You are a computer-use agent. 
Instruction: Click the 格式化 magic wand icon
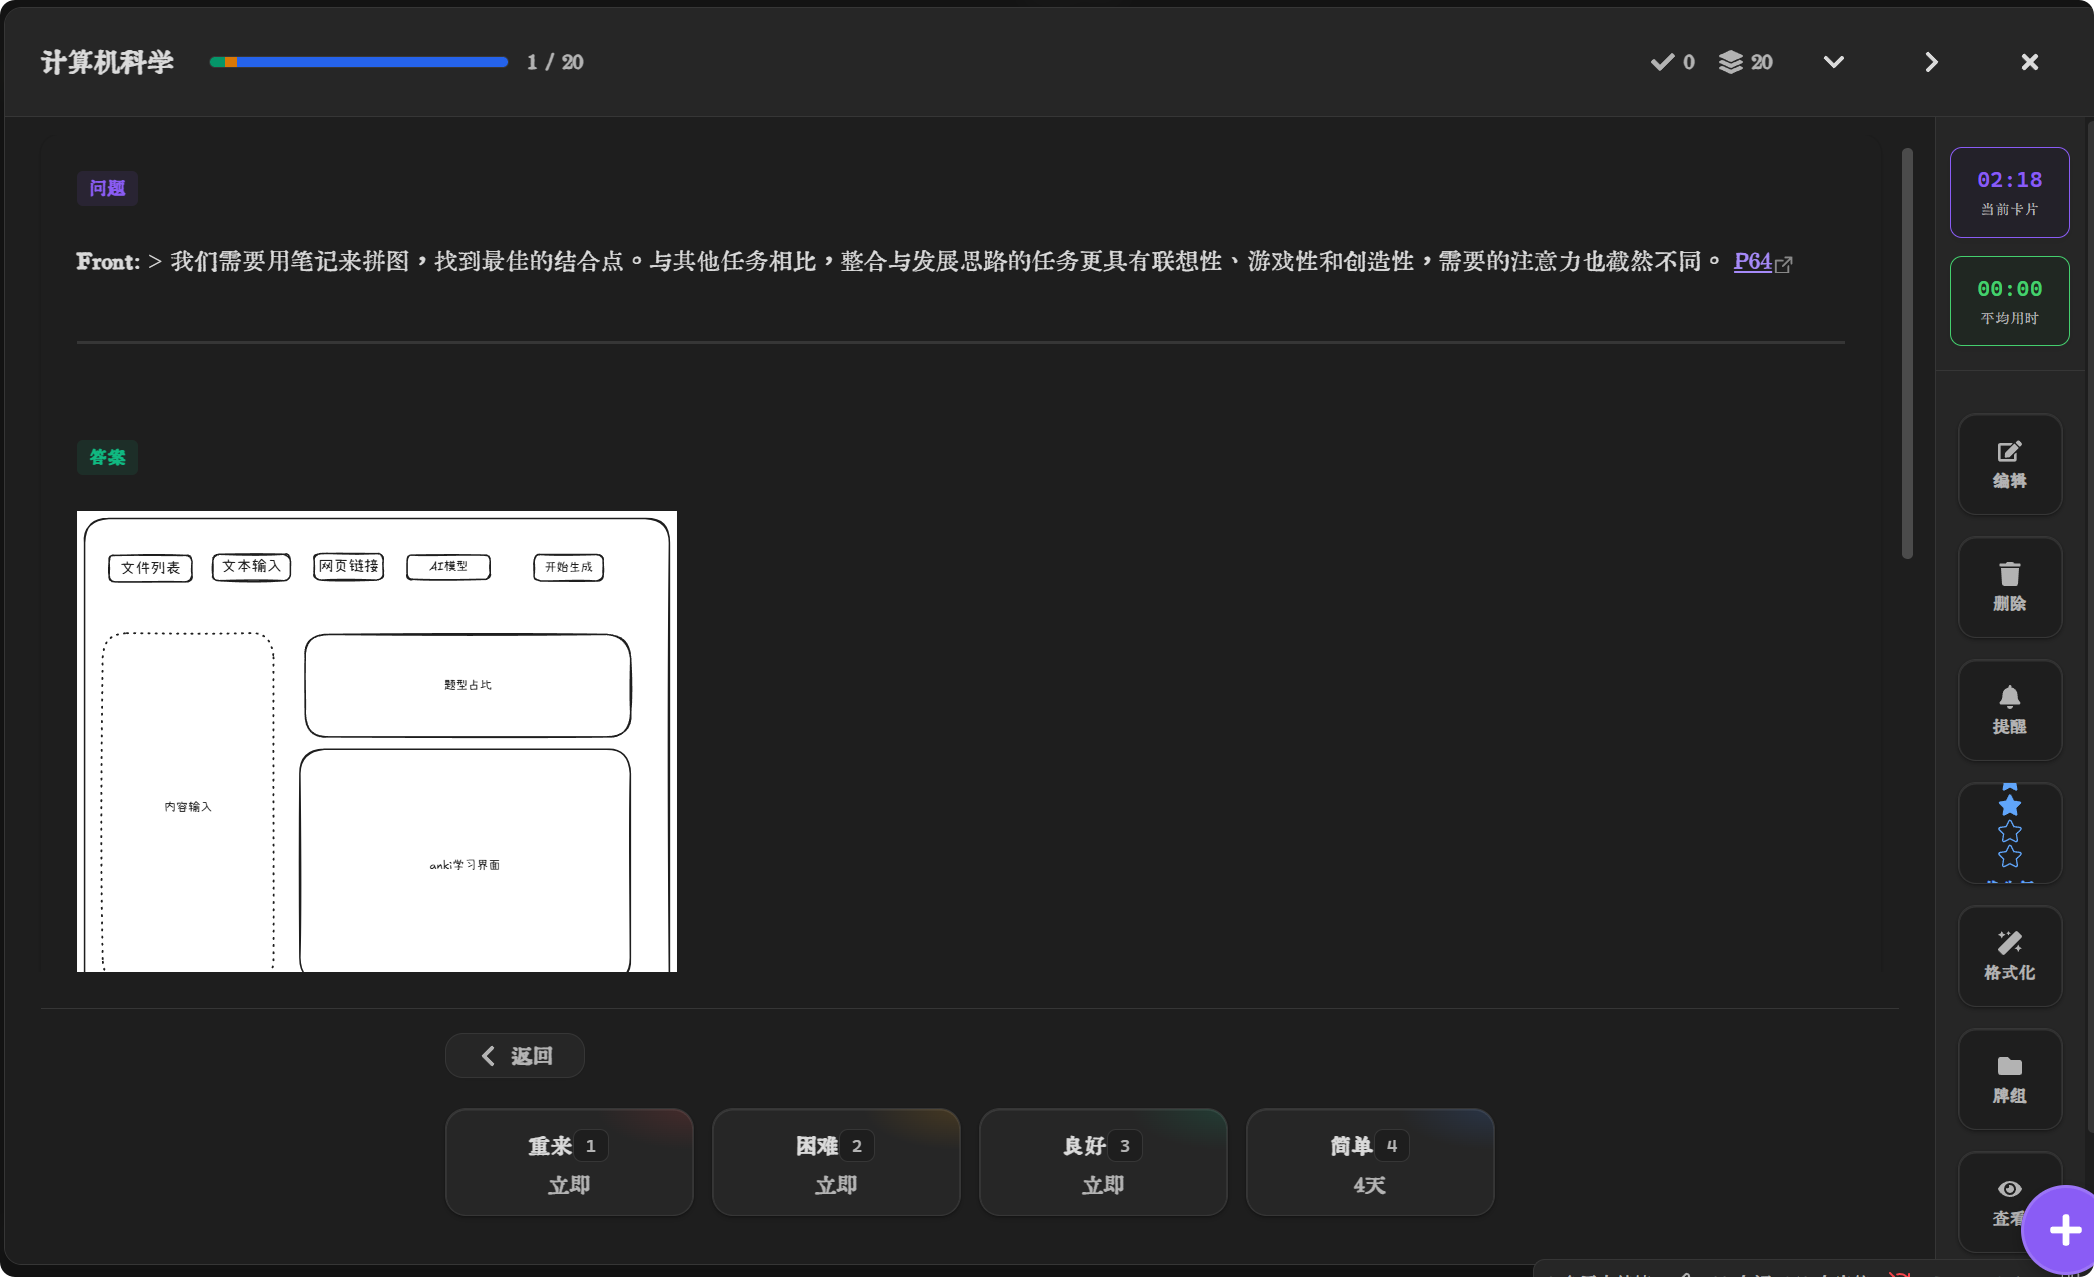point(2009,956)
